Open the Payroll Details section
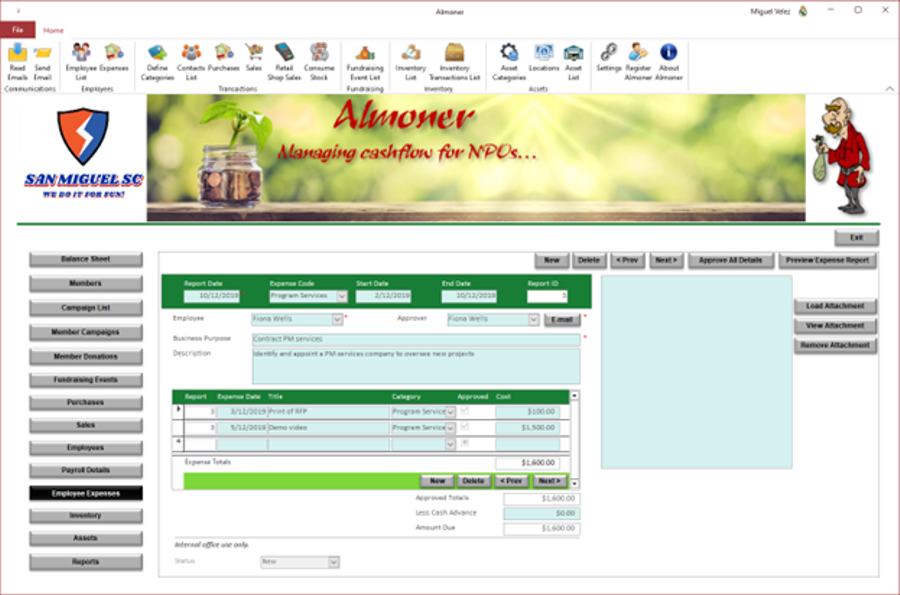The height and width of the screenshot is (595, 900). pyautogui.click(x=86, y=470)
